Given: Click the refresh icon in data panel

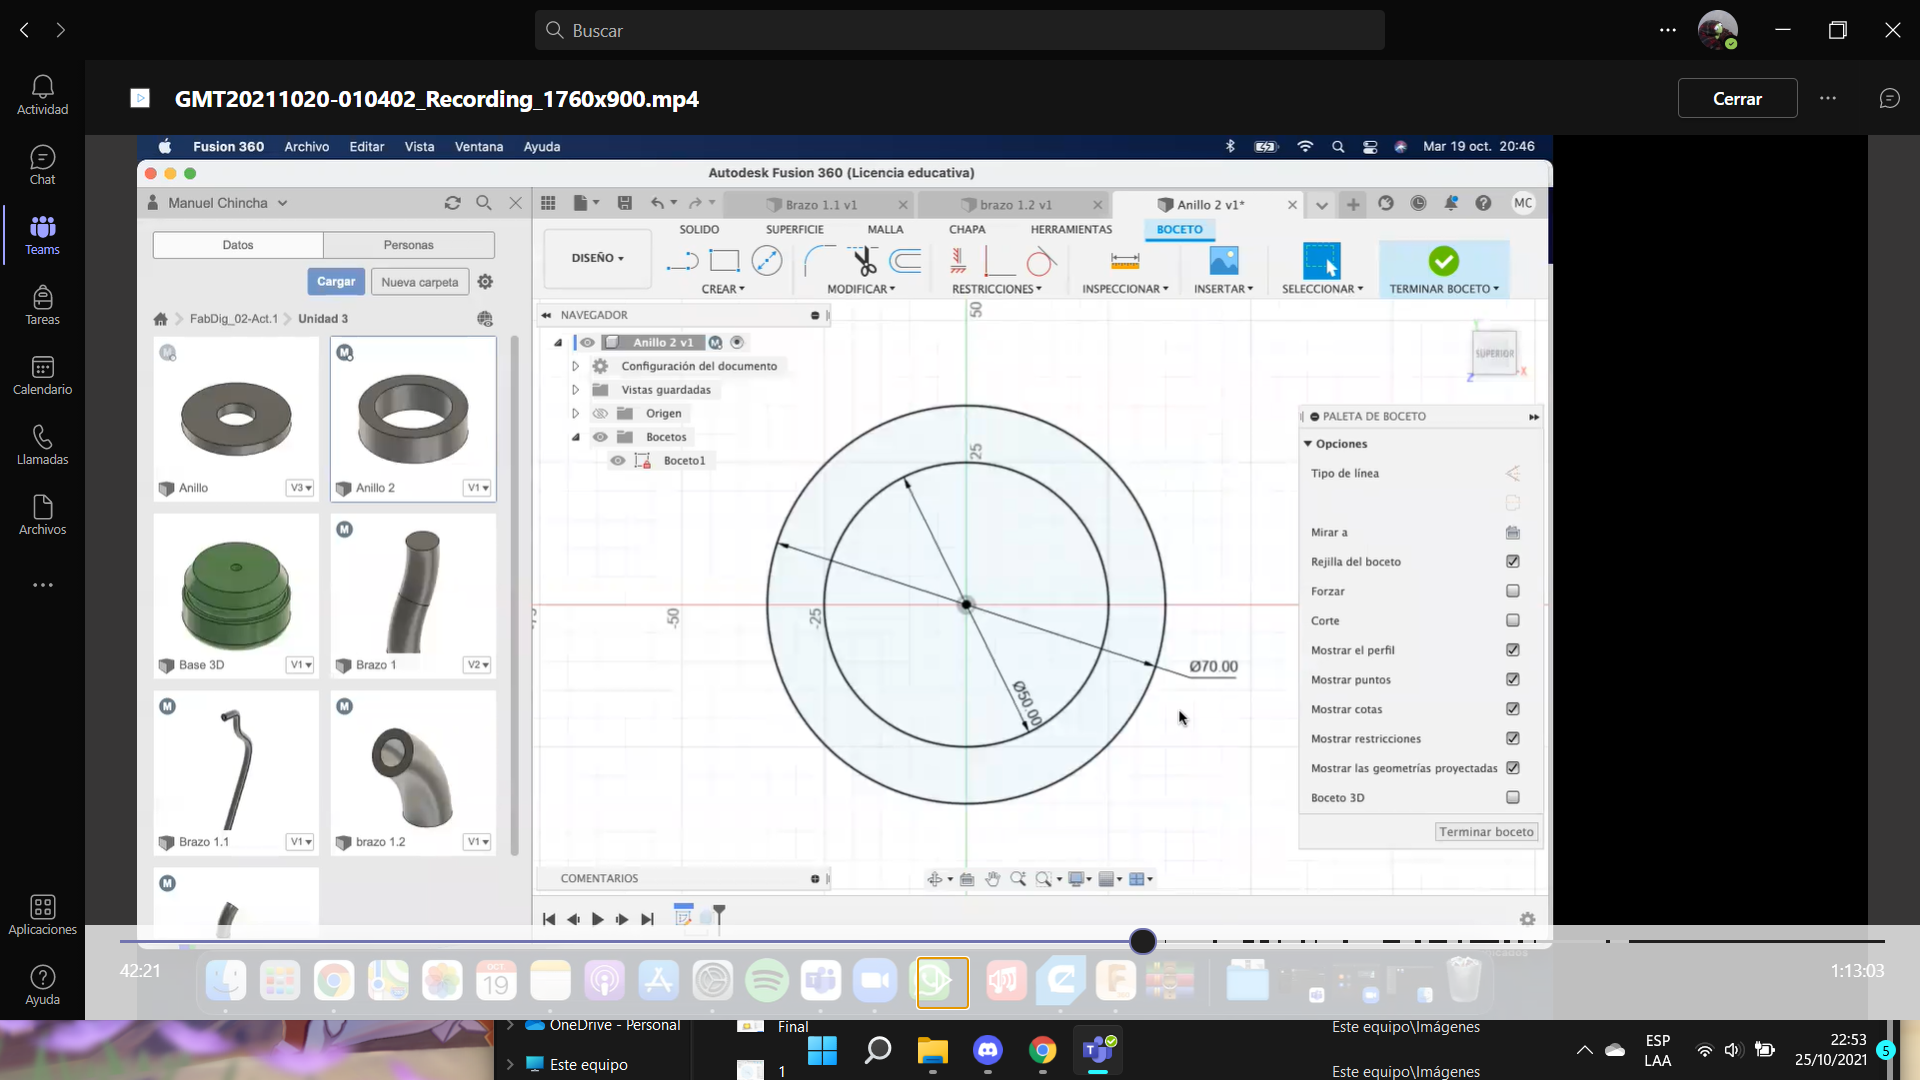Looking at the screenshot, I should [x=452, y=203].
